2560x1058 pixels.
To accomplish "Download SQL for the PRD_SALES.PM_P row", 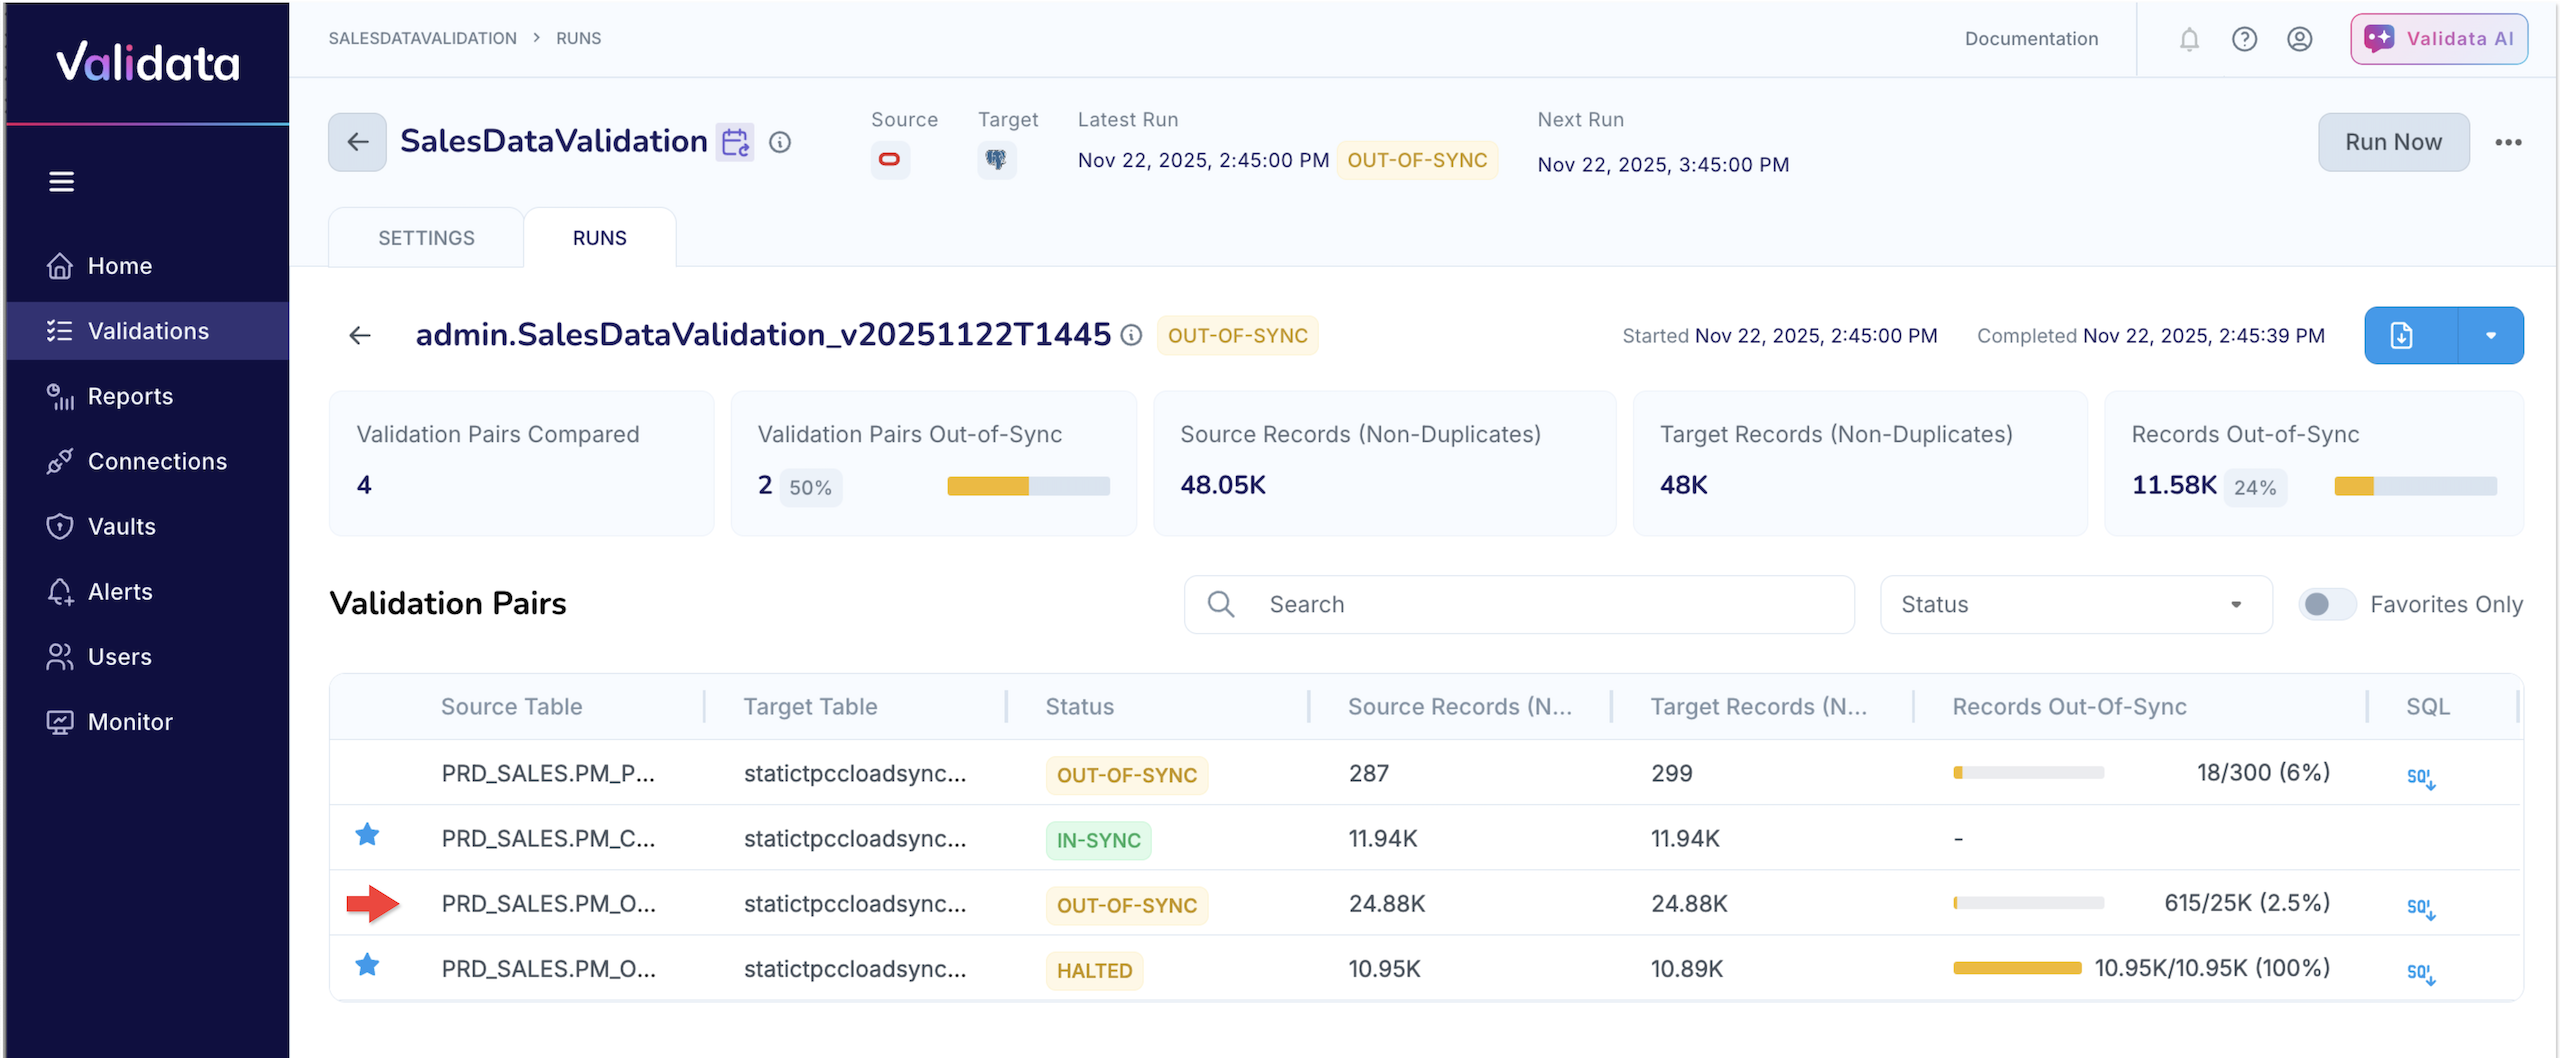I will [x=2421, y=776].
